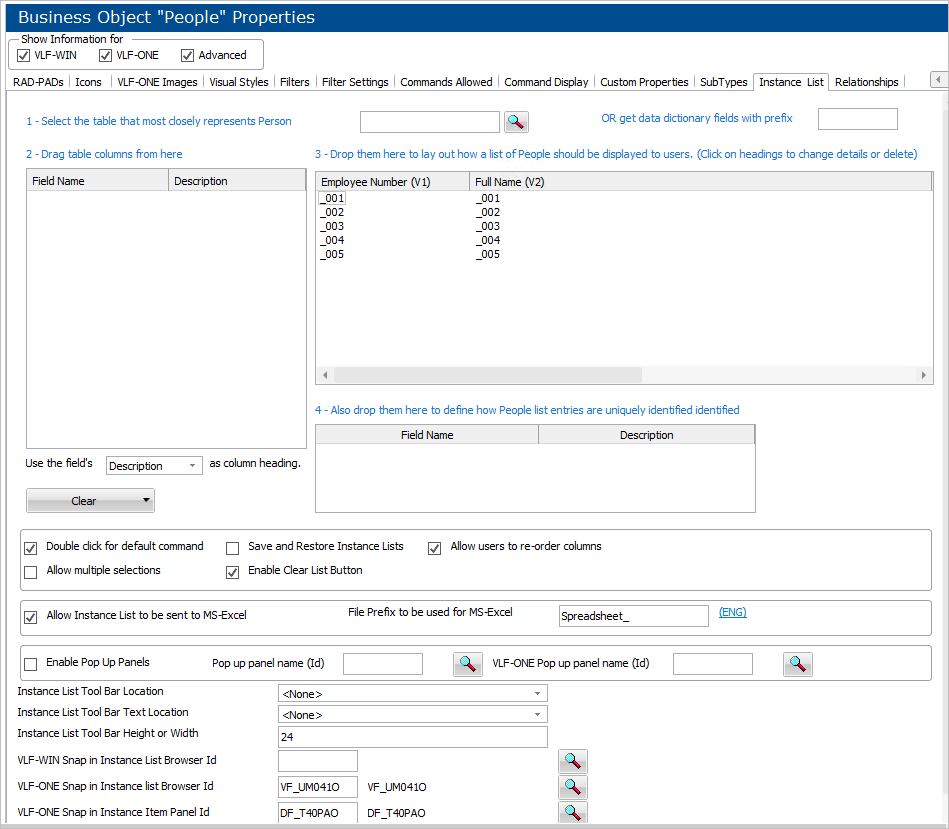Enable Allow multiple selections checkbox
The height and width of the screenshot is (829, 949).
31,571
